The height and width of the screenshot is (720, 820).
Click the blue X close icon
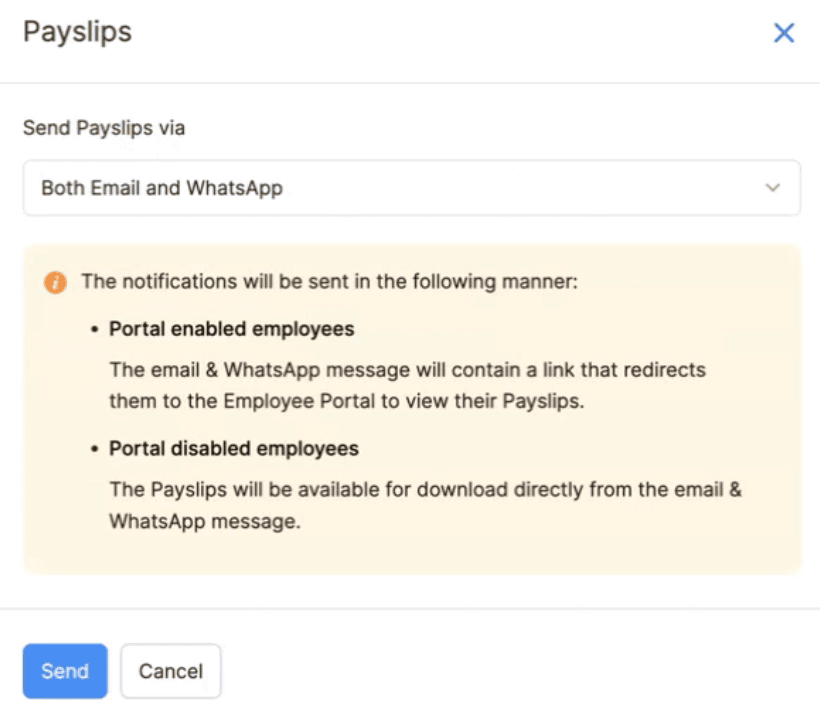coord(784,31)
